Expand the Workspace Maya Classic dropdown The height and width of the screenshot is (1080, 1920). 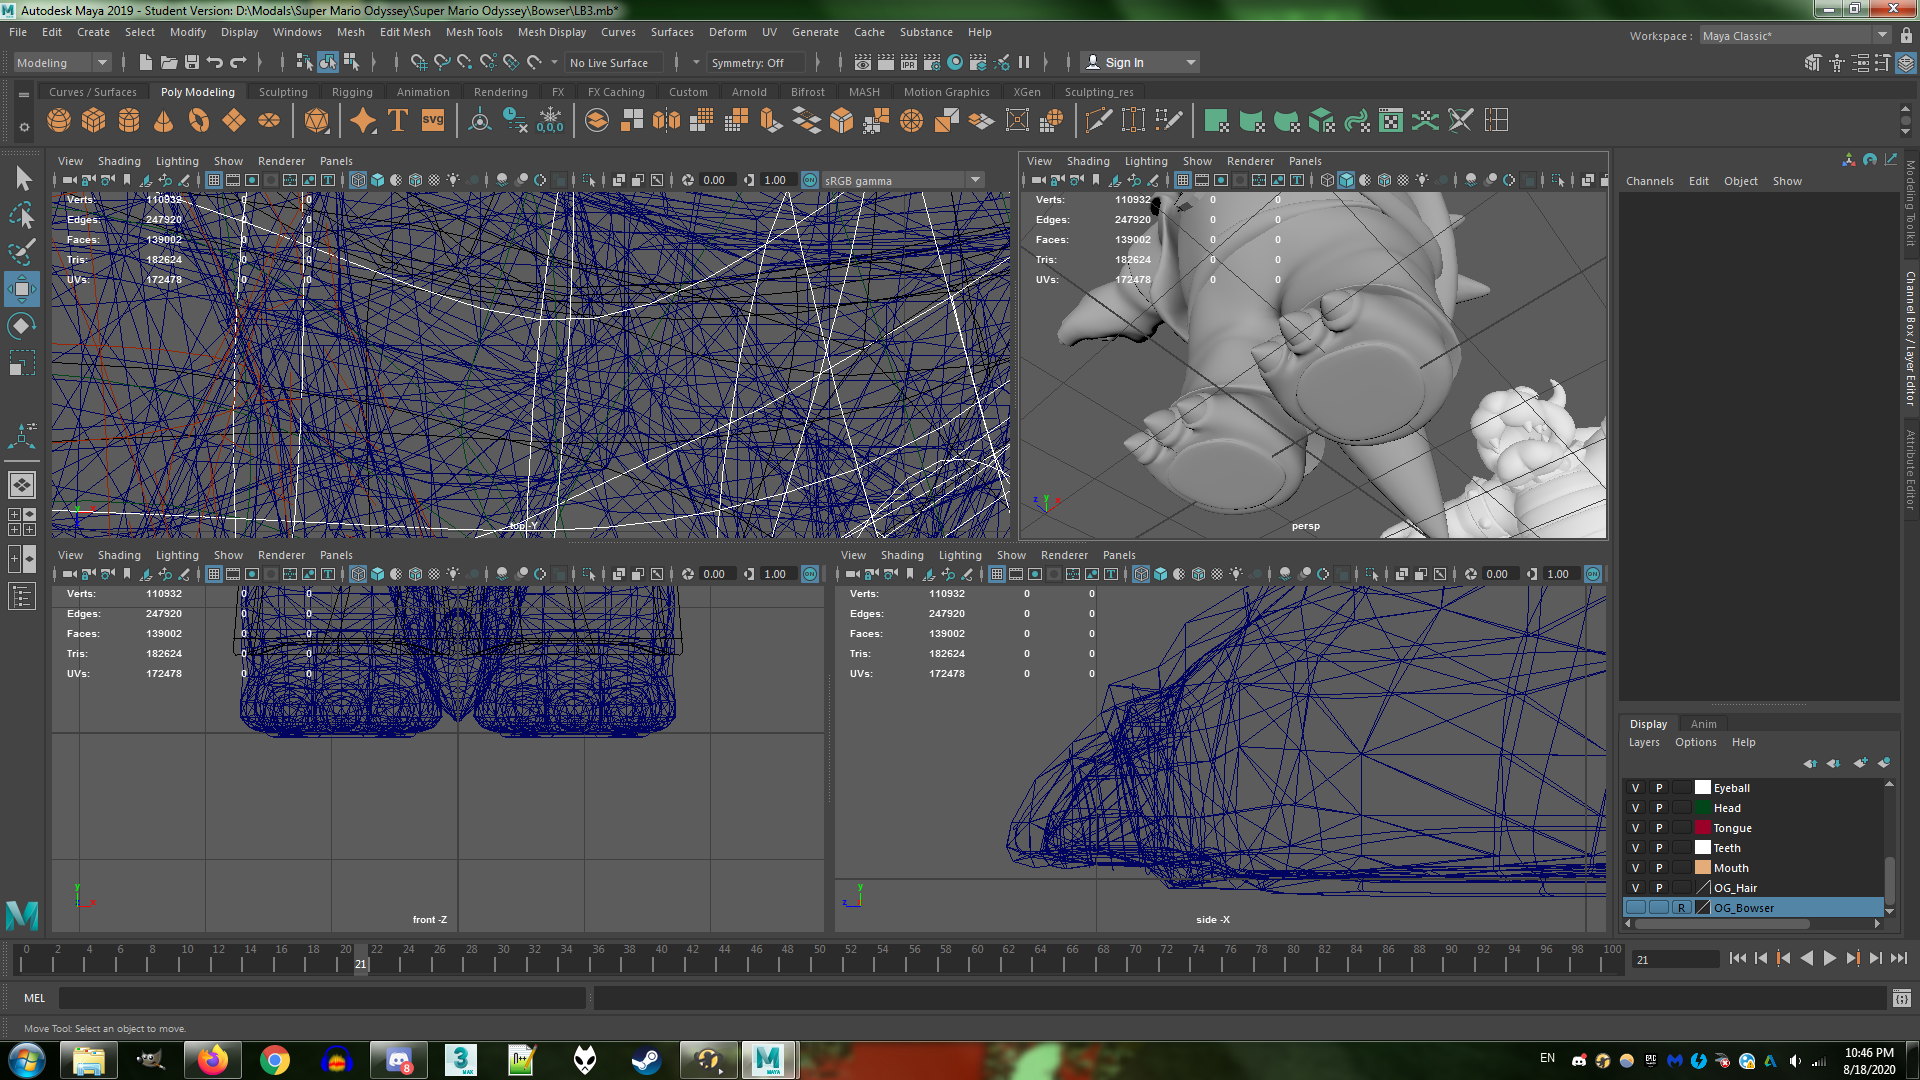(1795, 35)
